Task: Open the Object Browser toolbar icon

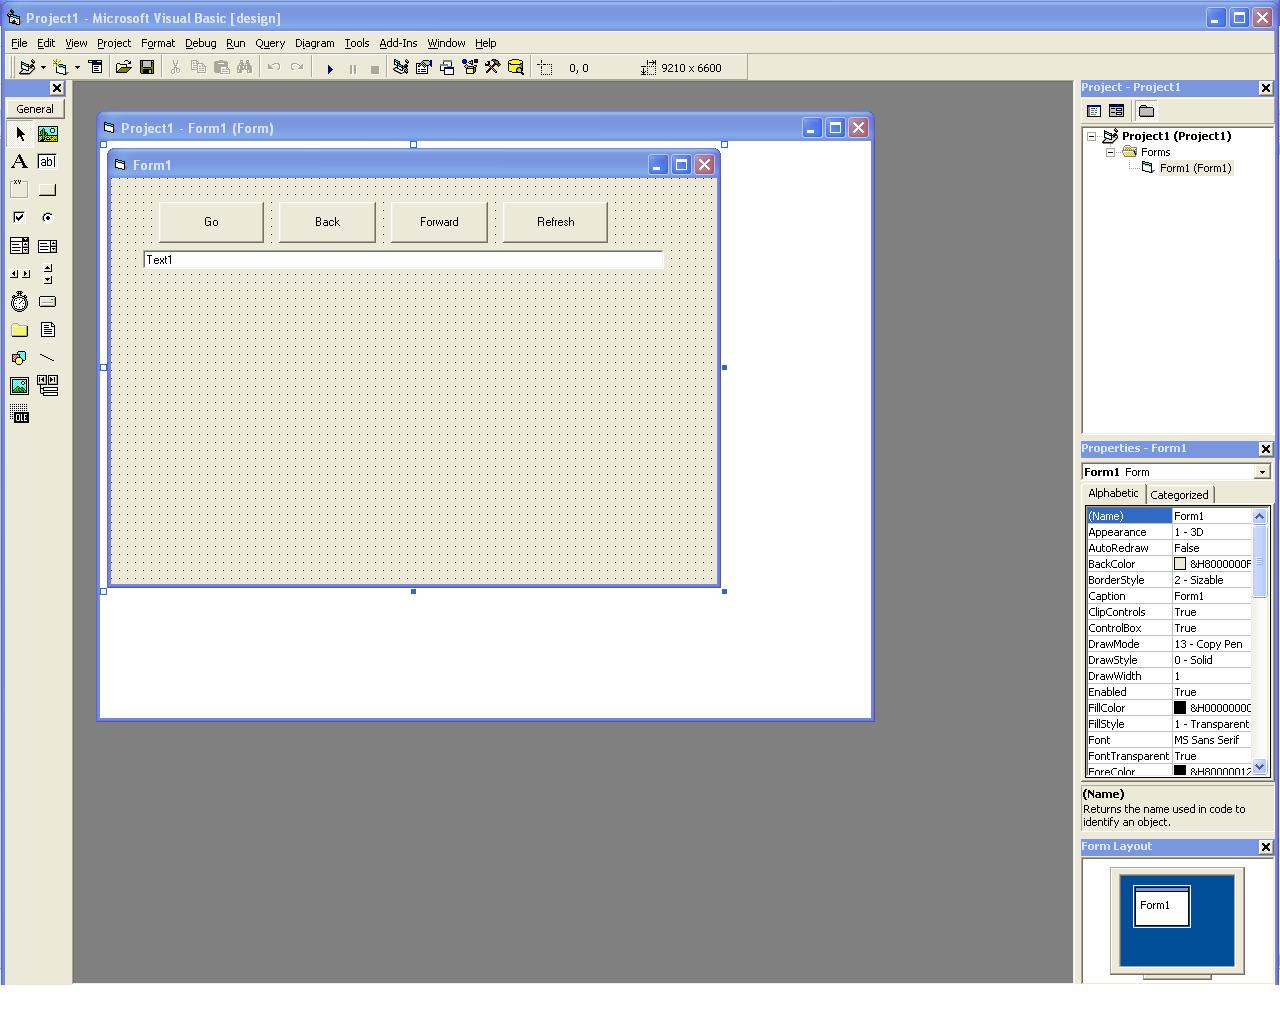Action: pos(470,68)
